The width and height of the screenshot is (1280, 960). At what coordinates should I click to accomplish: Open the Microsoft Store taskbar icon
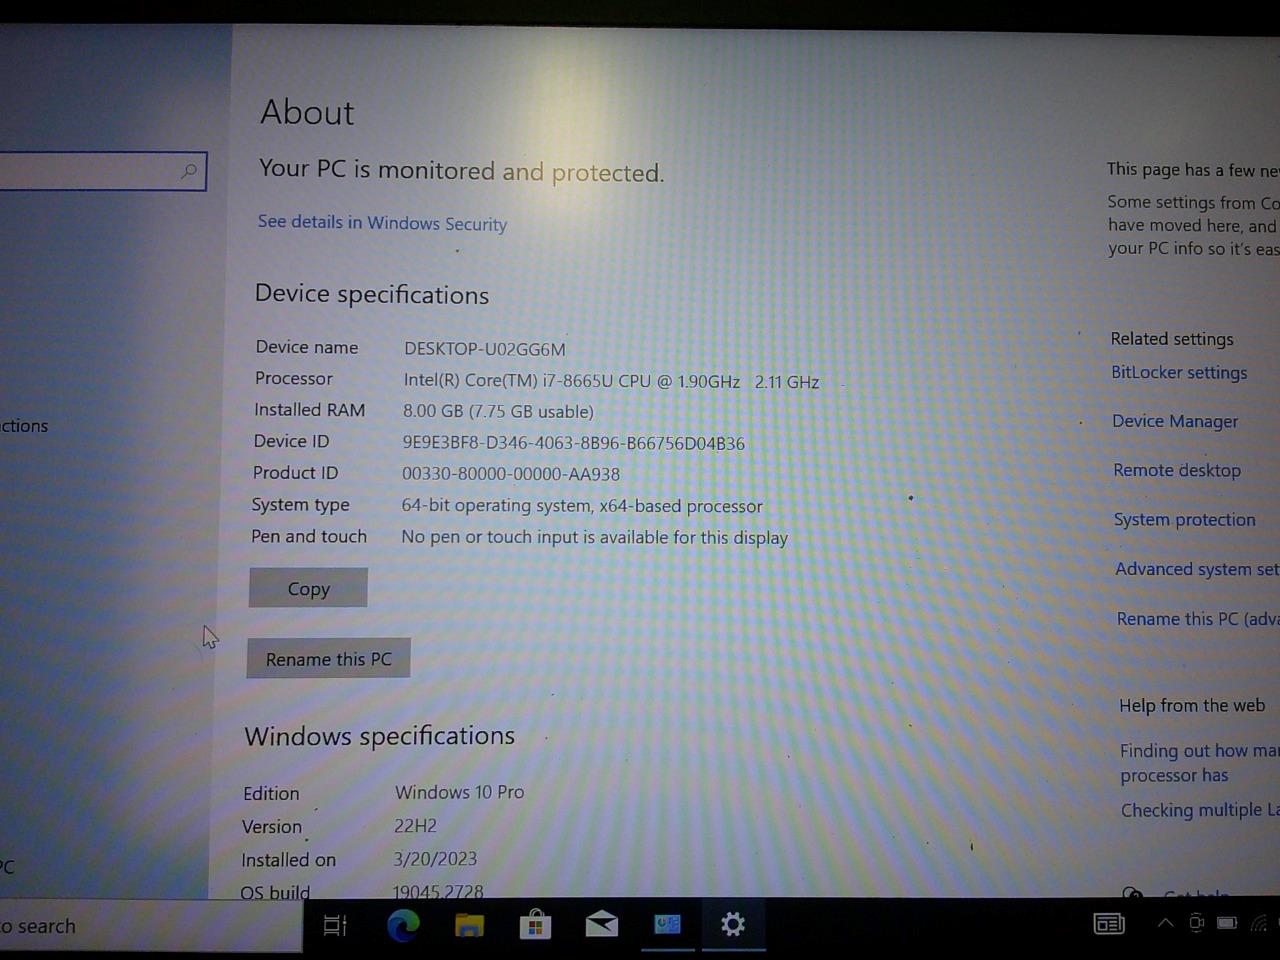[535, 925]
